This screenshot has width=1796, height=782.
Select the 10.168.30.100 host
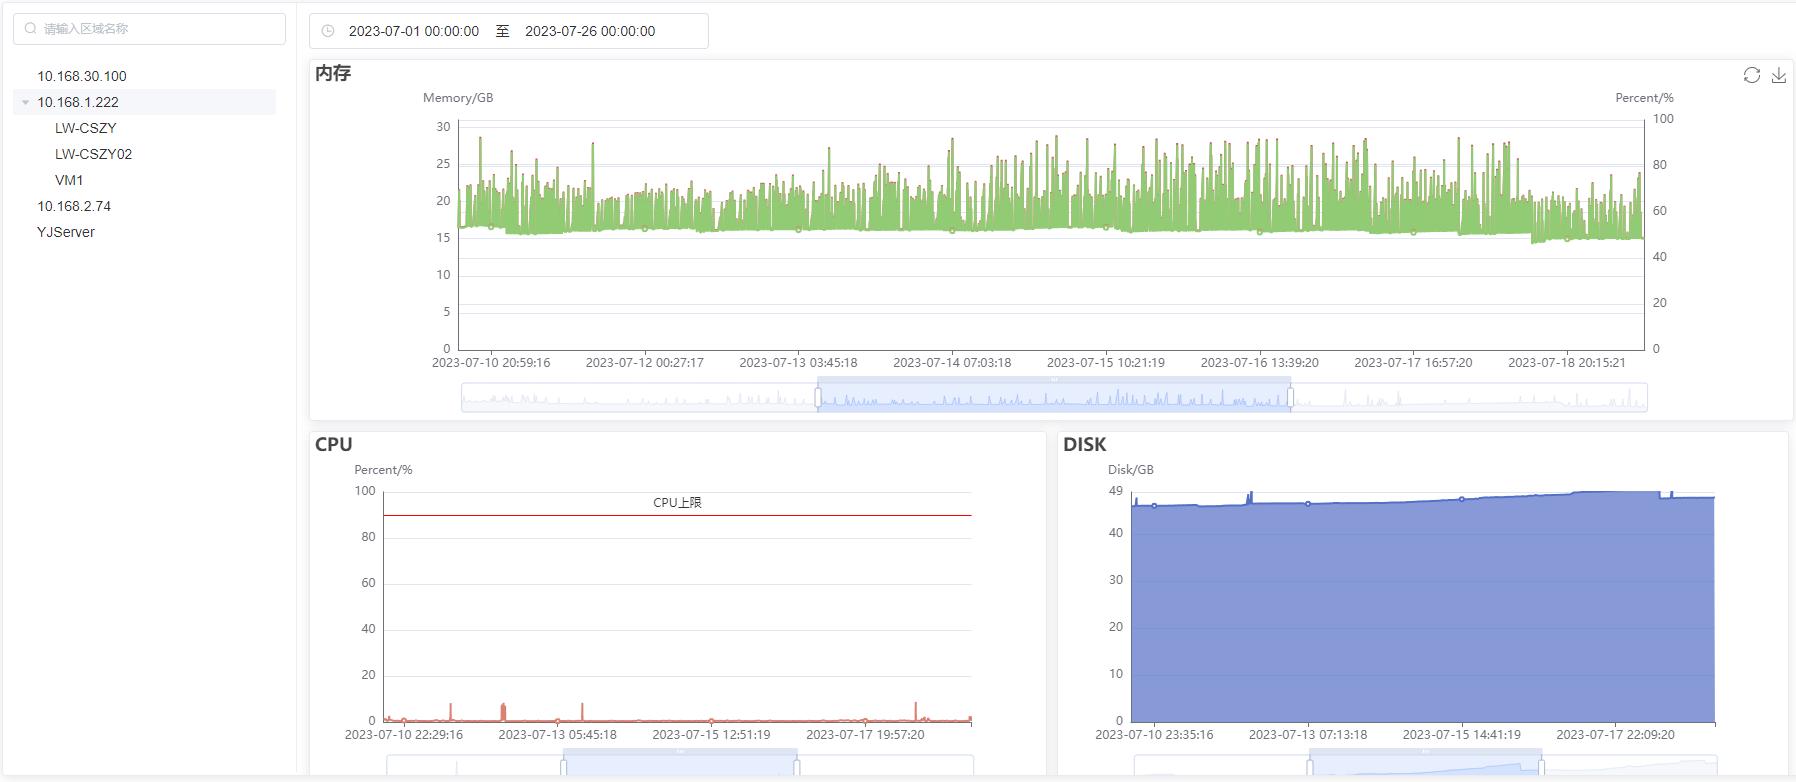[x=82, y=76]
